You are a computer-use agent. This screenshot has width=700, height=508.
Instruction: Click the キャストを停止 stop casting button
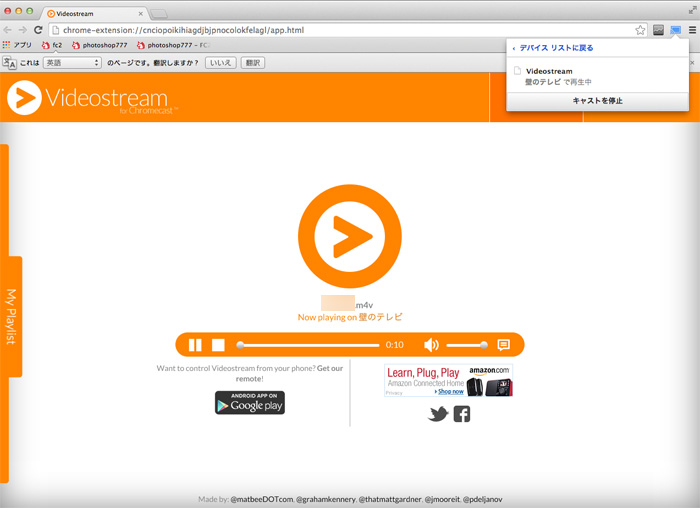pos(597,101)
